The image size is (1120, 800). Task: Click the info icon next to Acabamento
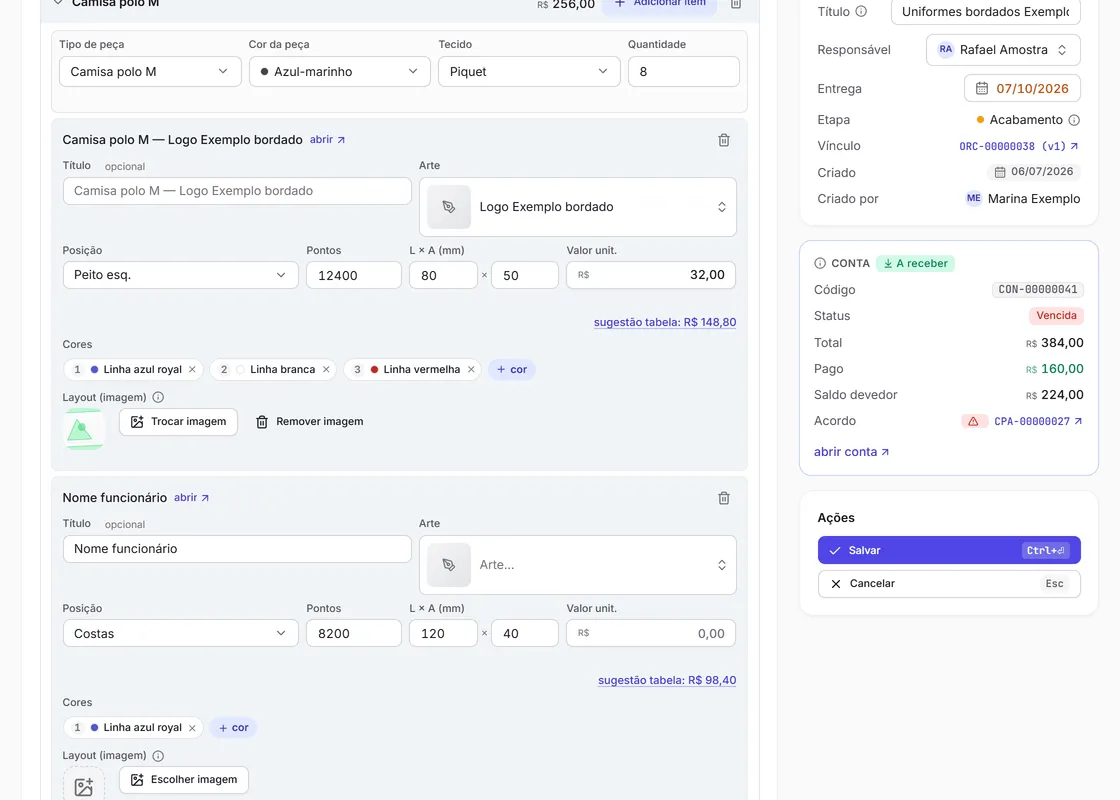coord(1074,120)
